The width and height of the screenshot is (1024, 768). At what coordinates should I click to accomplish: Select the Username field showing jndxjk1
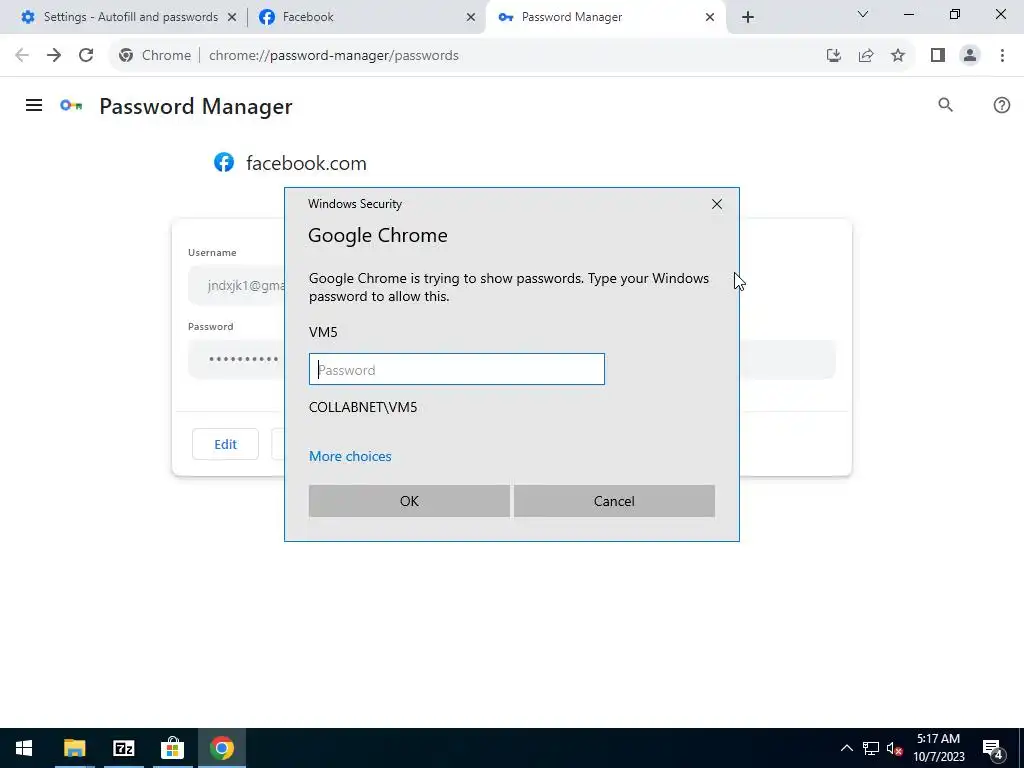click(x=236, y=285)
